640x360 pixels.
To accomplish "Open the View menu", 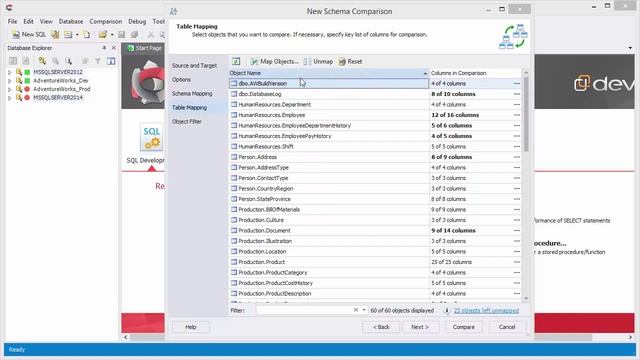I will pos(46,21).
